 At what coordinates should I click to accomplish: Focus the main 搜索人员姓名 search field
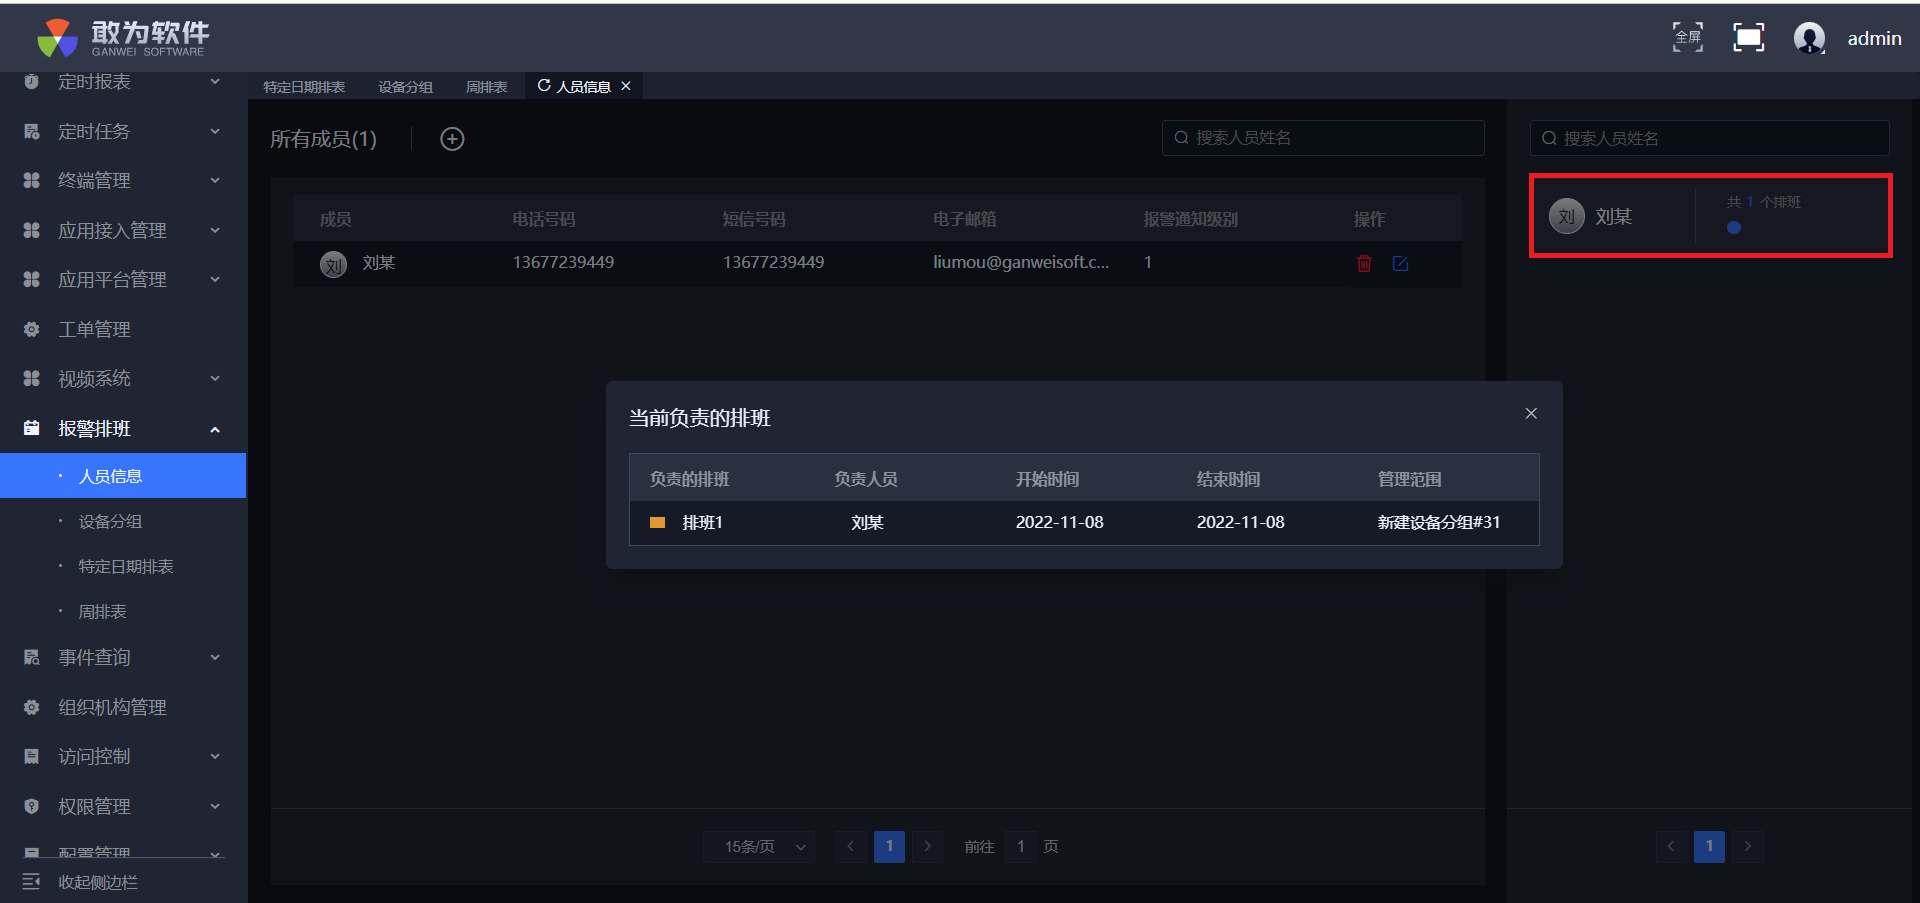[x=1323, y=138]
